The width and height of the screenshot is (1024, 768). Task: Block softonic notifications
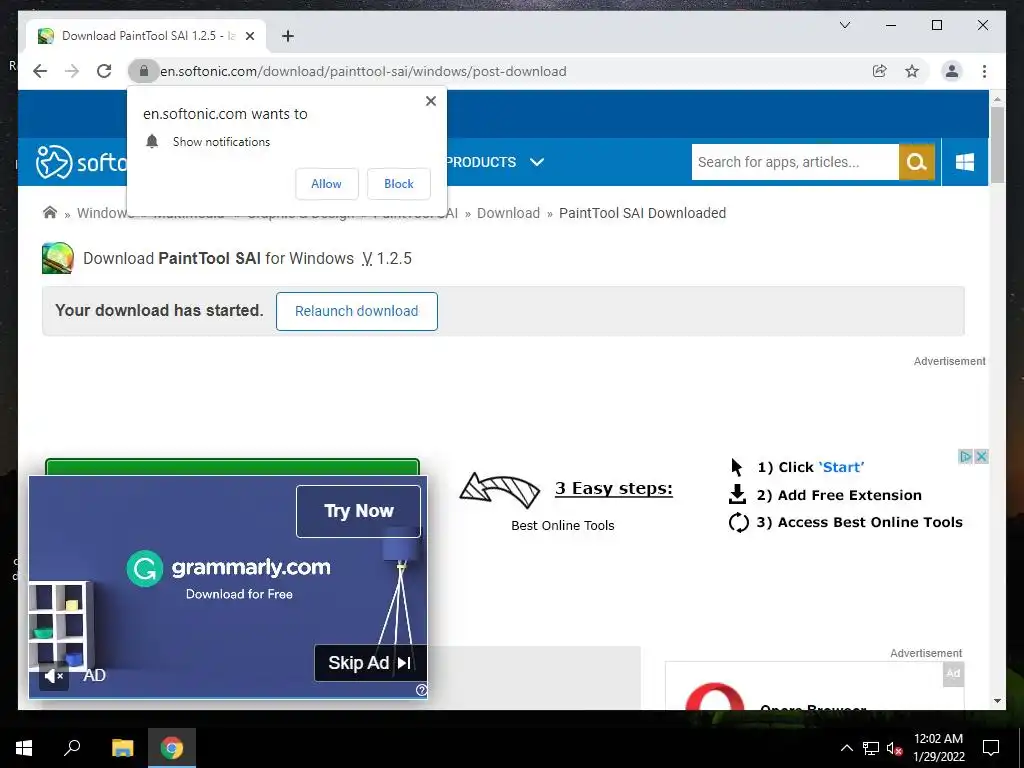[x=398, y=184]
